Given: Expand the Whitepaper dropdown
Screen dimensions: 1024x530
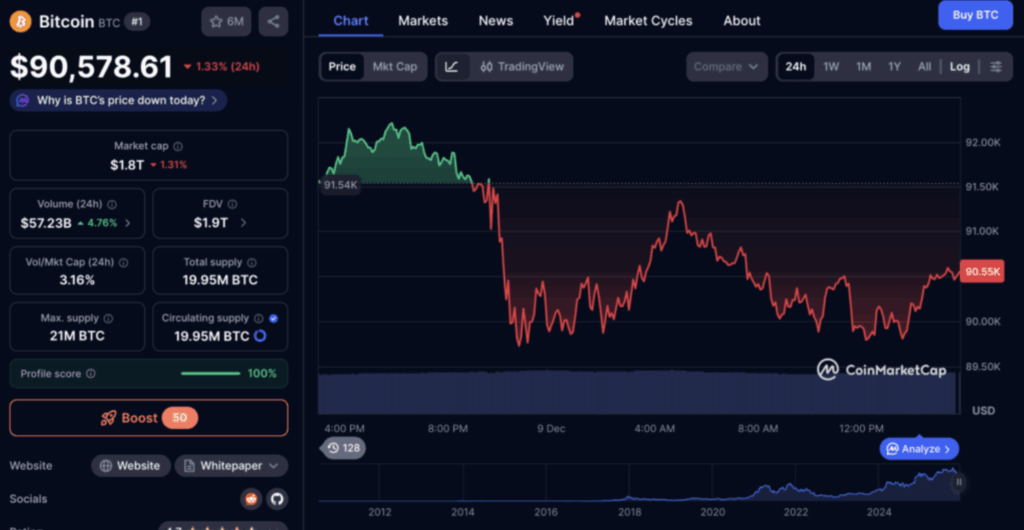Looking at the screenshot, I should click(231, 466).
